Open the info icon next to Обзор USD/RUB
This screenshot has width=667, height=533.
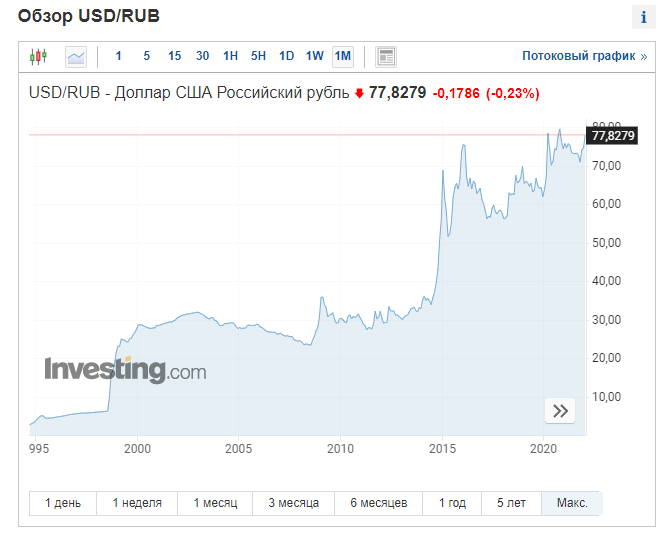pyautogui.click(x=643, y=17)
